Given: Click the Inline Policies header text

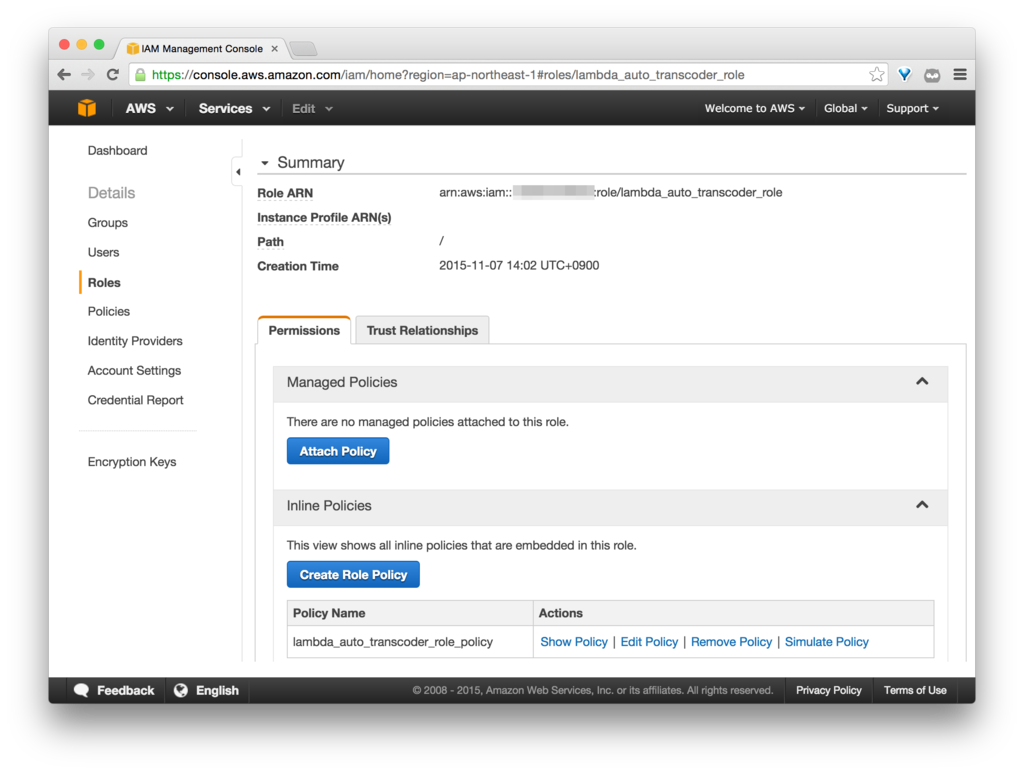Looking at the screenshot, I should [x=328, y=505].
